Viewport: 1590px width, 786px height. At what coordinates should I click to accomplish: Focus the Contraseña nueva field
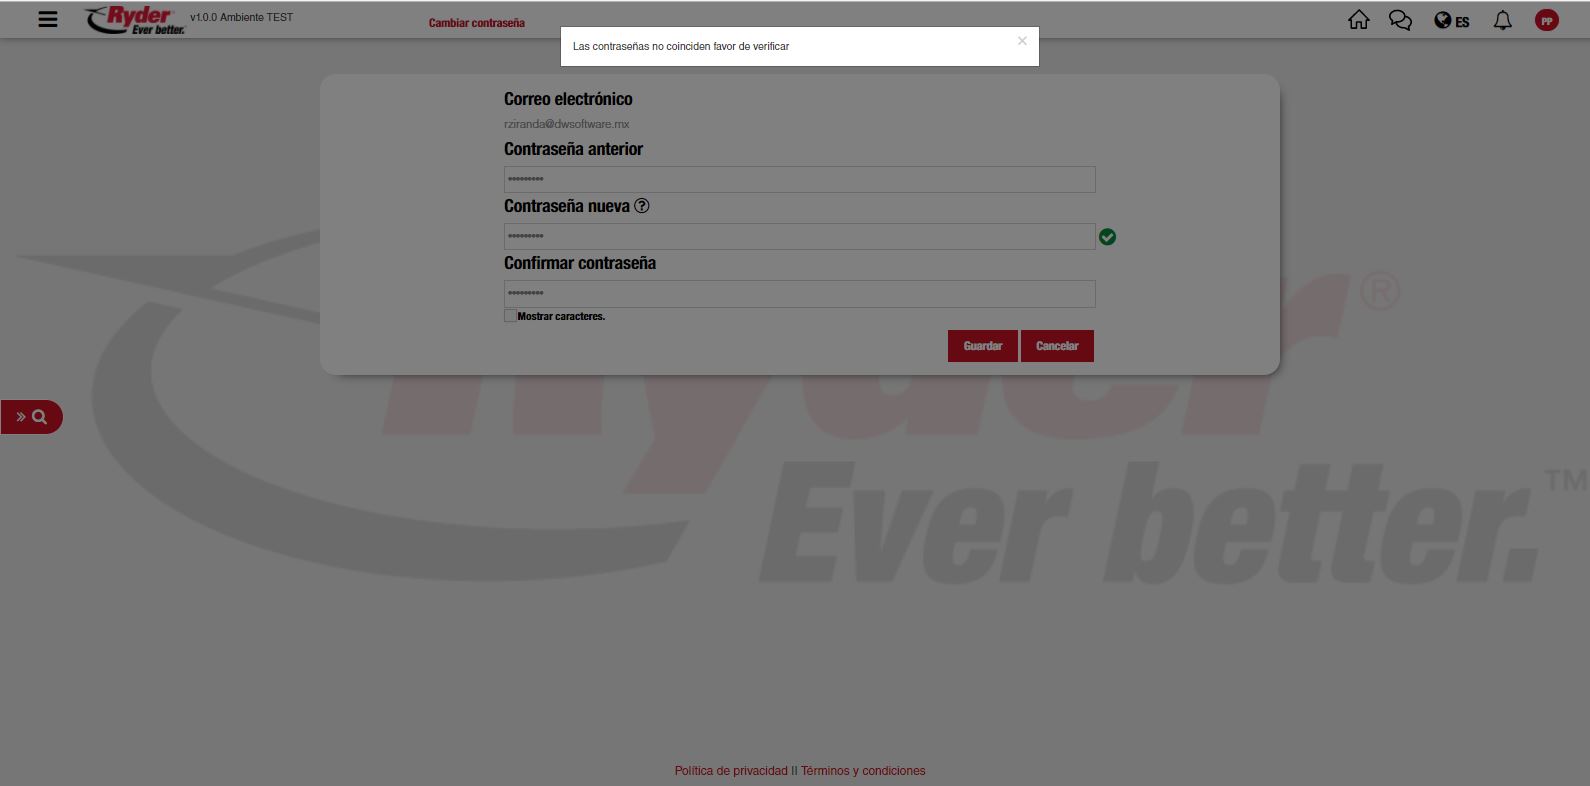click(x=799, y=236)
